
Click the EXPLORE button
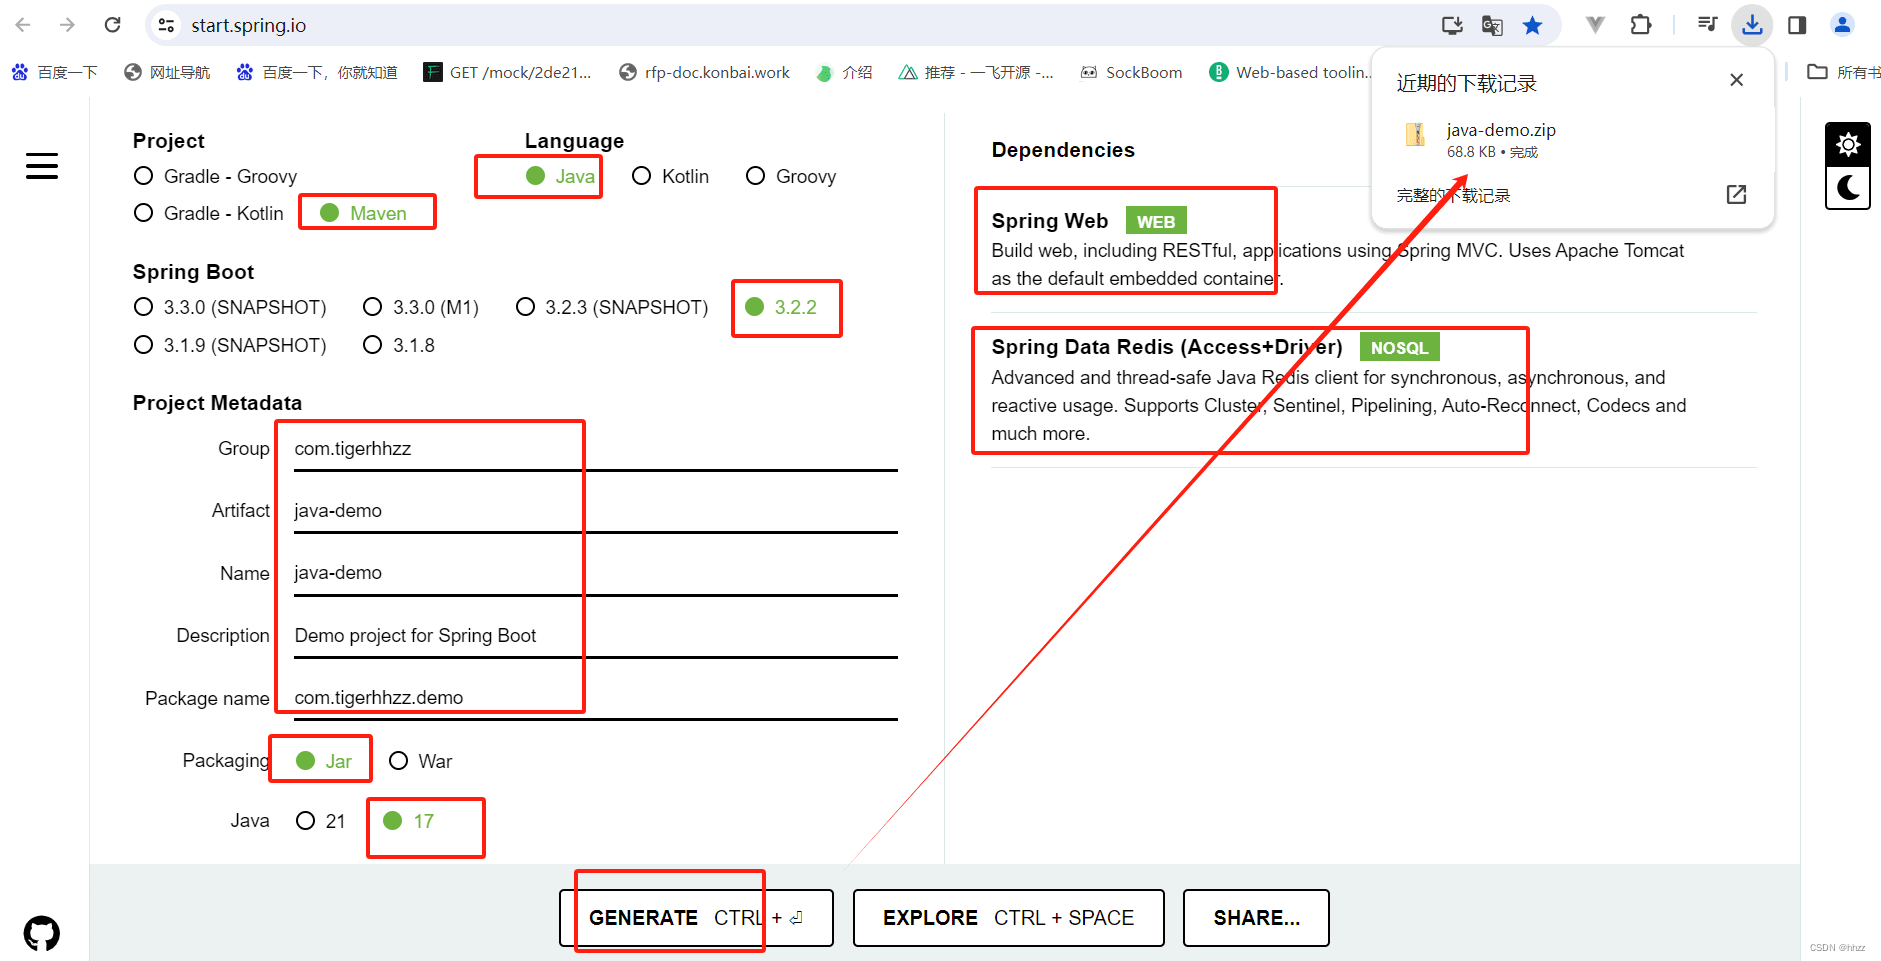click(x=1008, y=918)
